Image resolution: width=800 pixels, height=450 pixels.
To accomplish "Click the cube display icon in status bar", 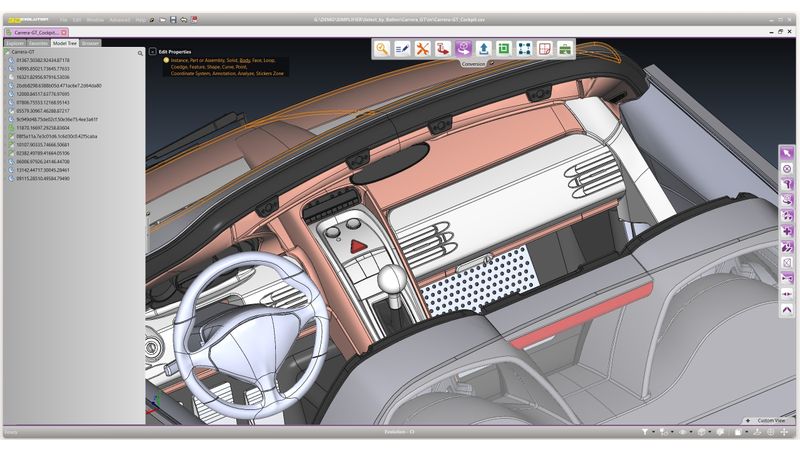I will [x=702, y=432].
